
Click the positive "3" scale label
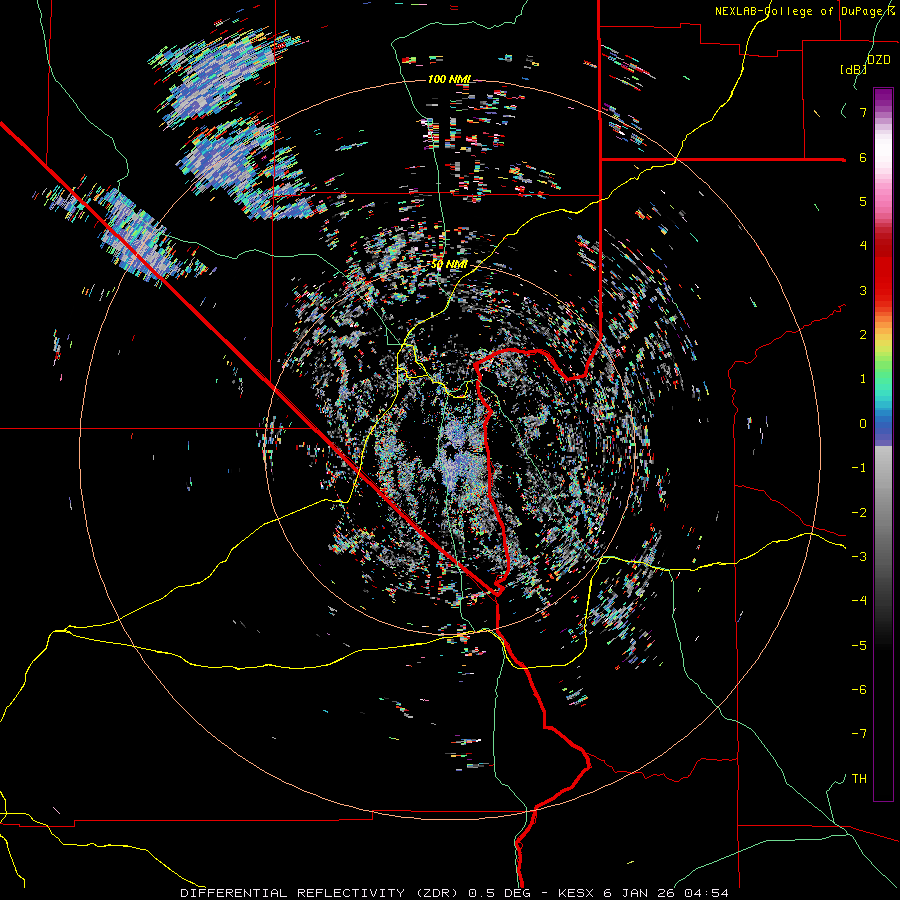(863, 290)
